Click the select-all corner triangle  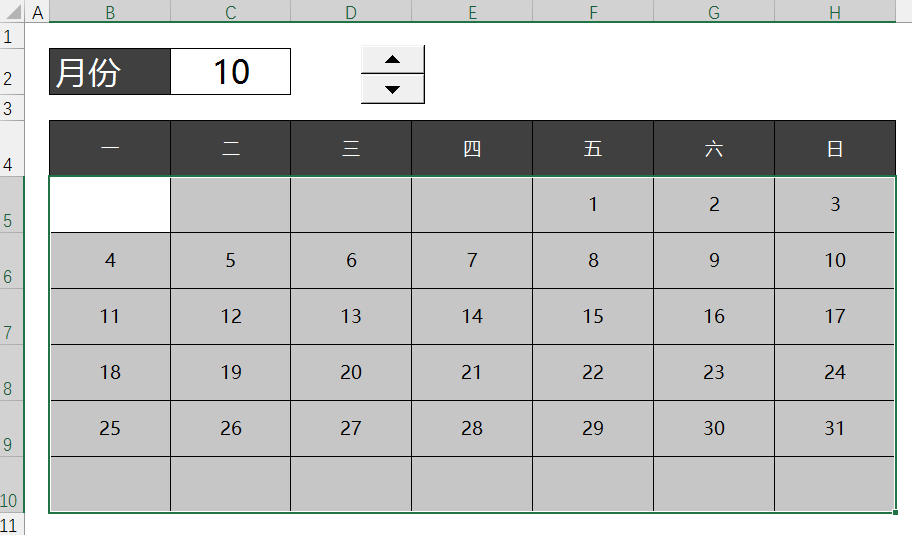pyautogui.click(x=12, y=11)
